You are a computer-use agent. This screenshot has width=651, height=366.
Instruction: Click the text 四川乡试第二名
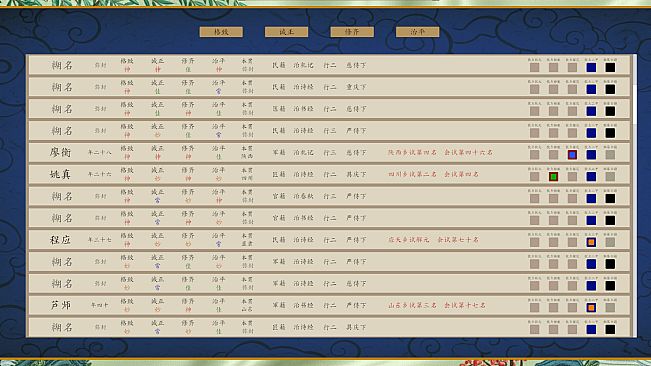coord(412,174)
